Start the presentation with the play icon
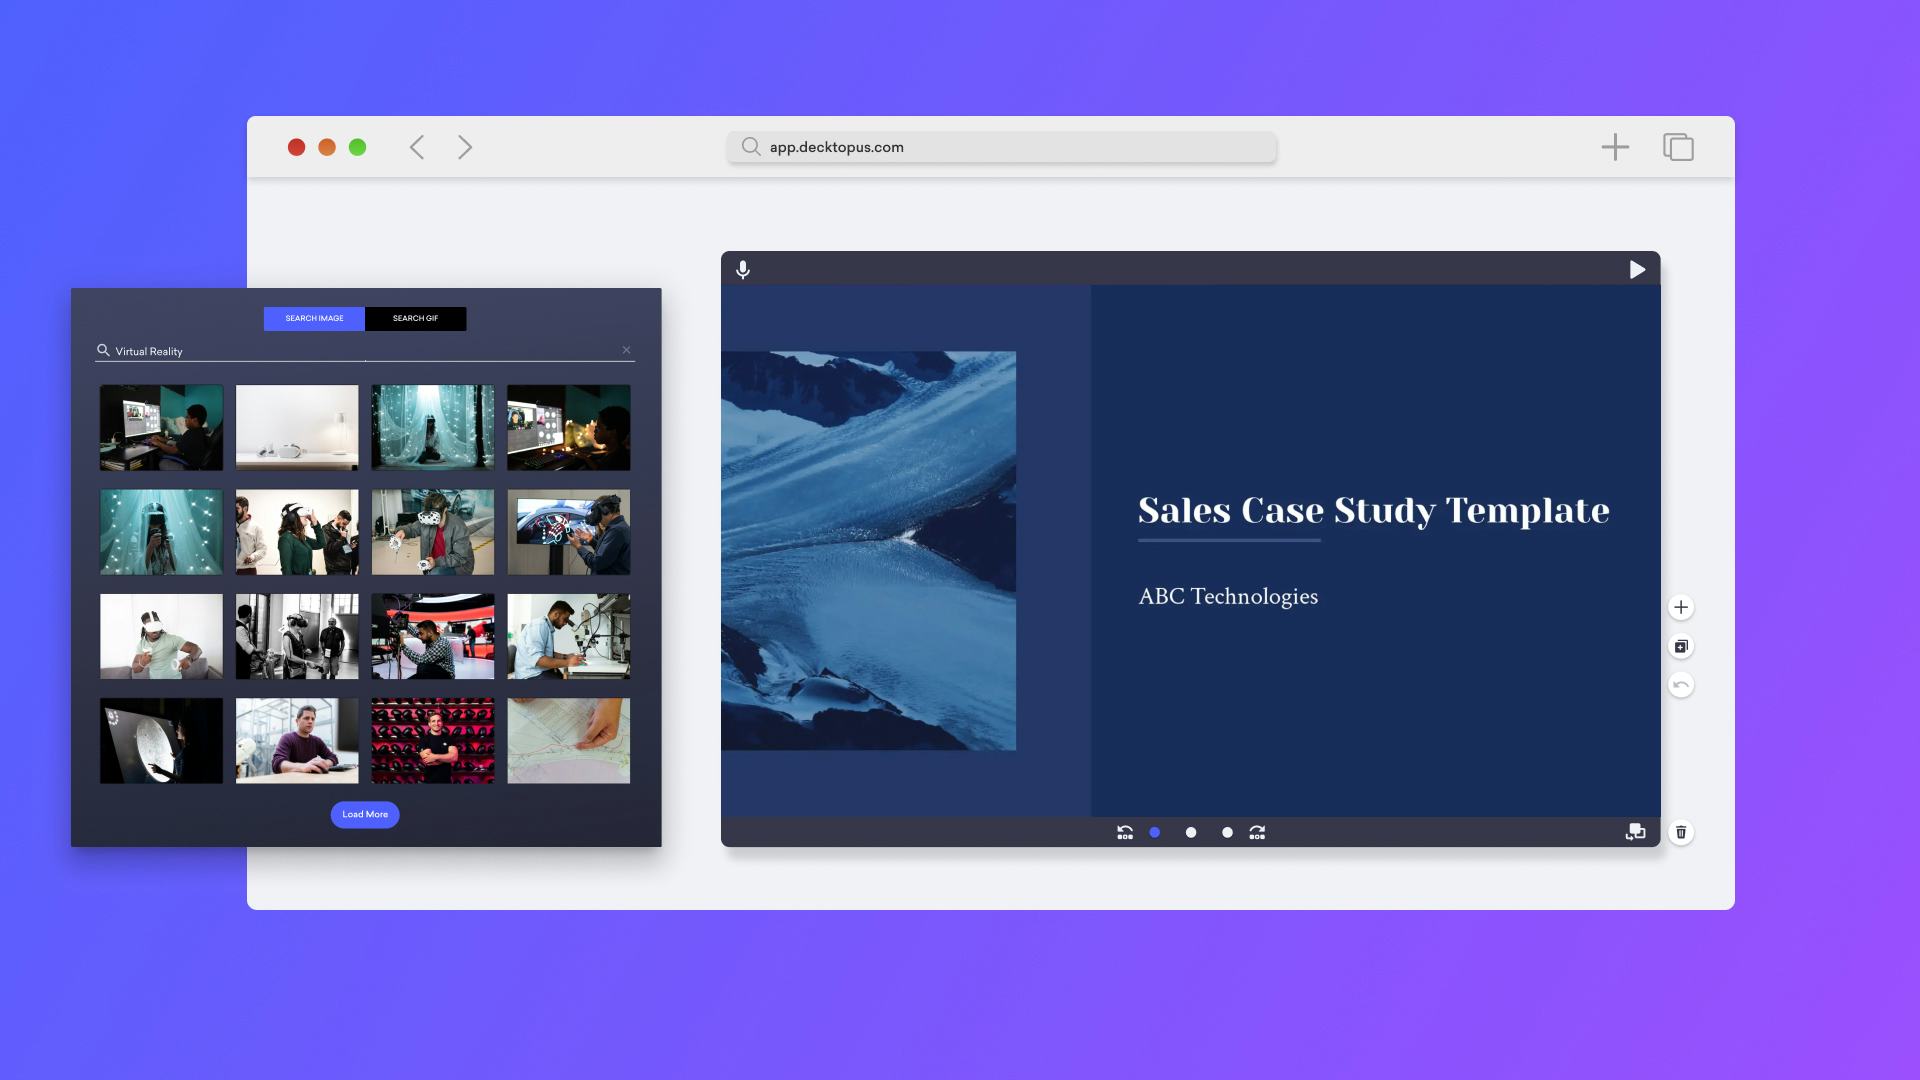 tap(1637, 268)
